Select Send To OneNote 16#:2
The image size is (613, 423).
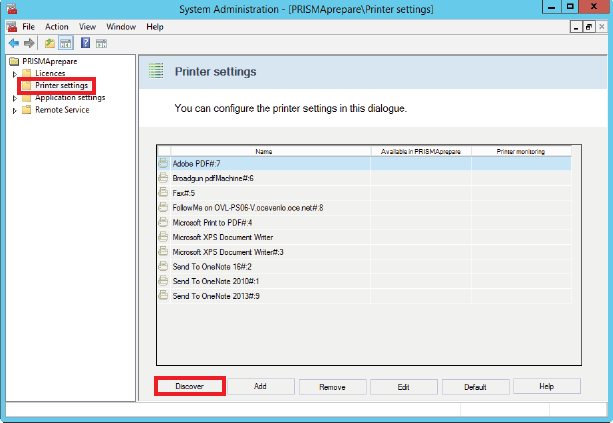tap(364, 267)
